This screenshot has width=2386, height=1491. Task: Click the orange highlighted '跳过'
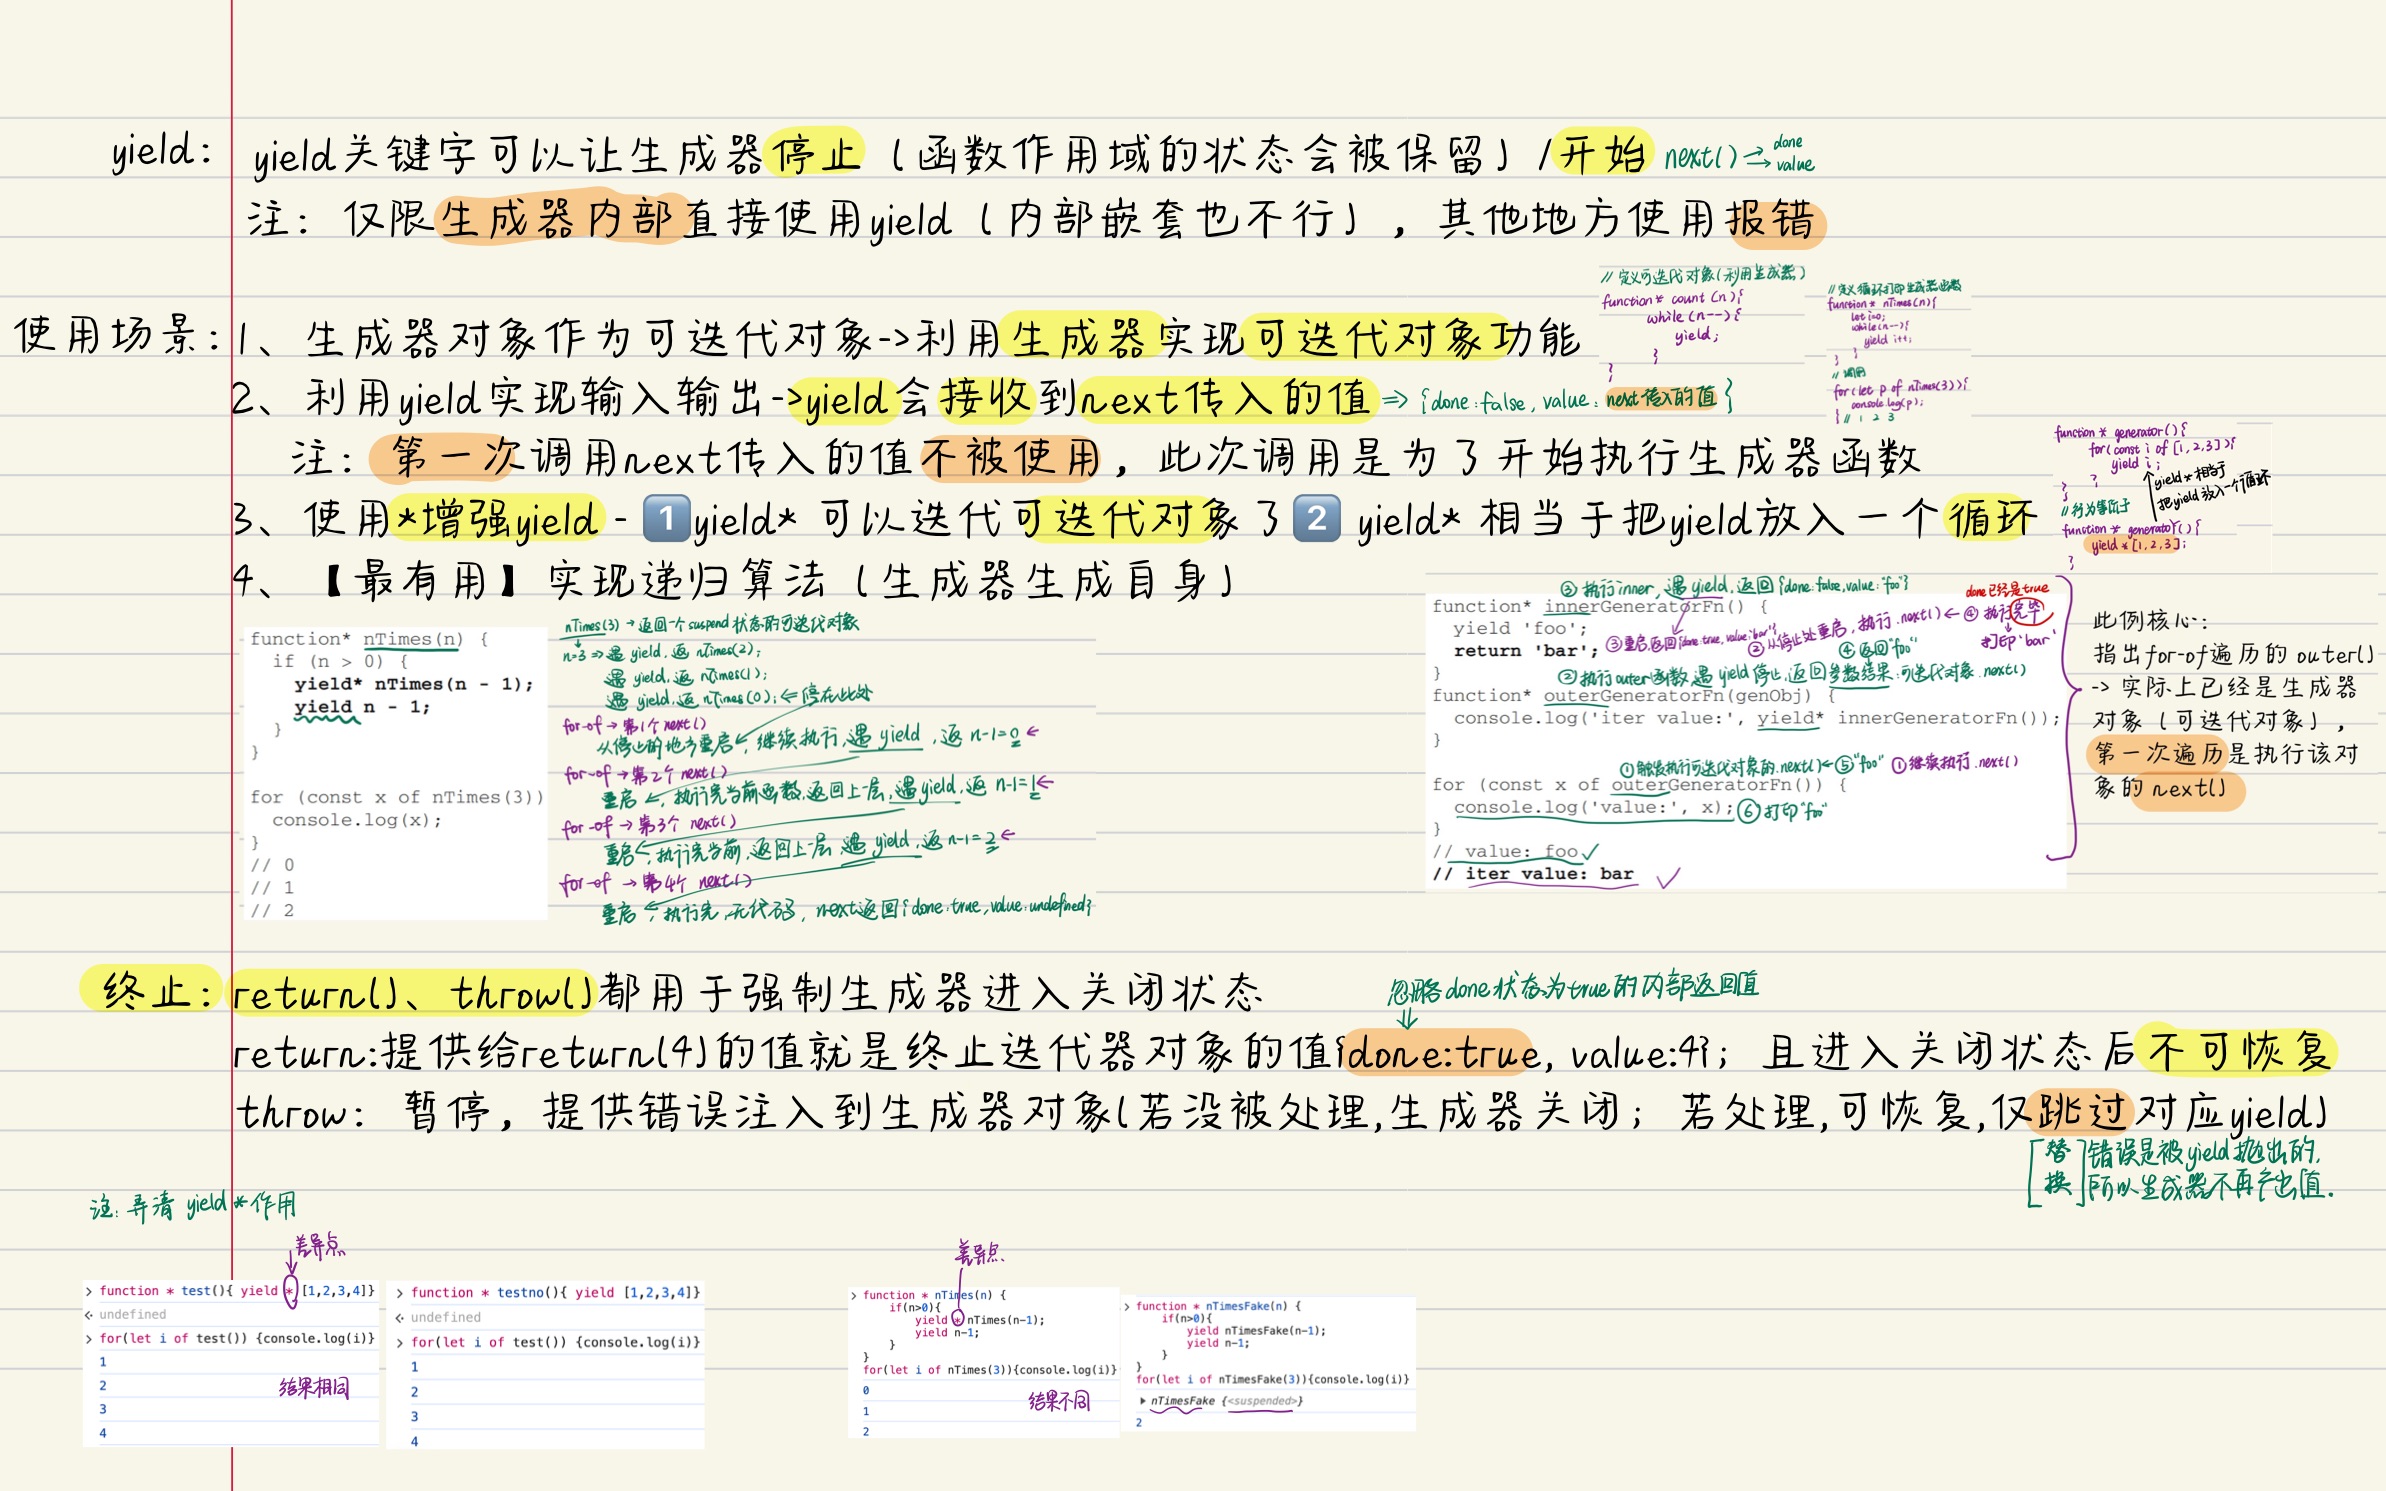tap(2080, 1110)
